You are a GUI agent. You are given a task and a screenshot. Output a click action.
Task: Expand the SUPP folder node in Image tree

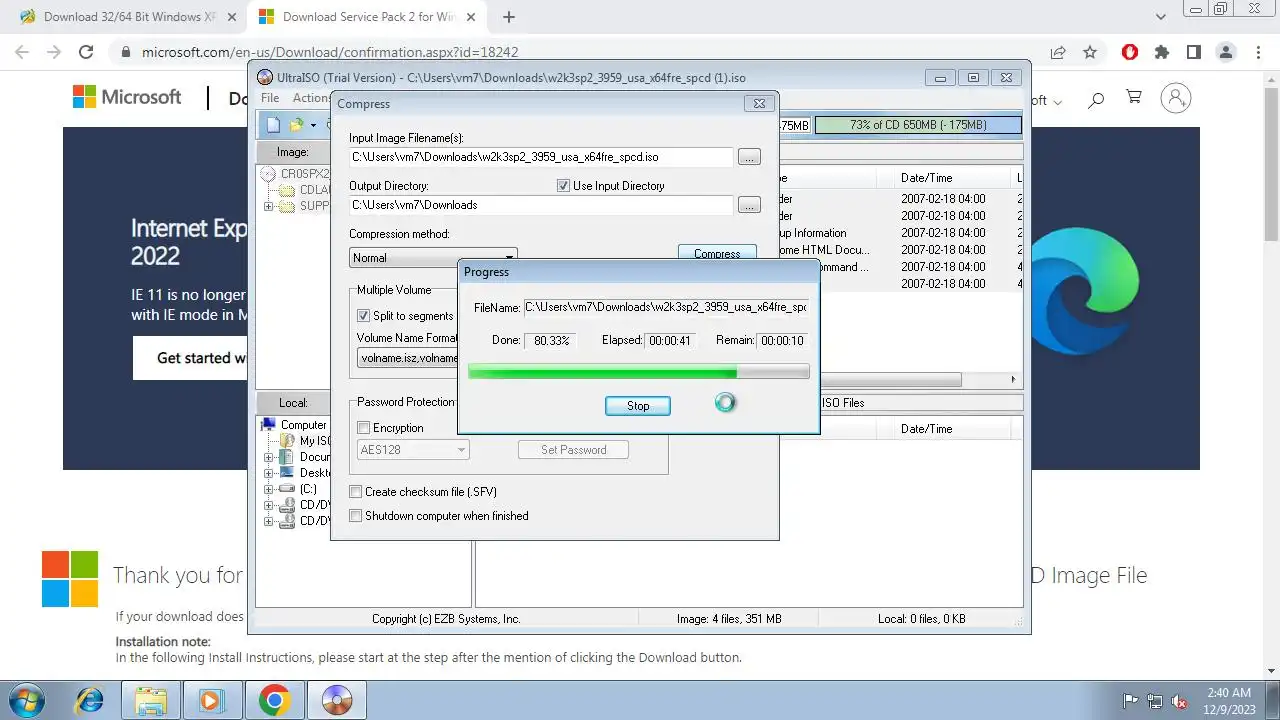click(x=268, y=207)
